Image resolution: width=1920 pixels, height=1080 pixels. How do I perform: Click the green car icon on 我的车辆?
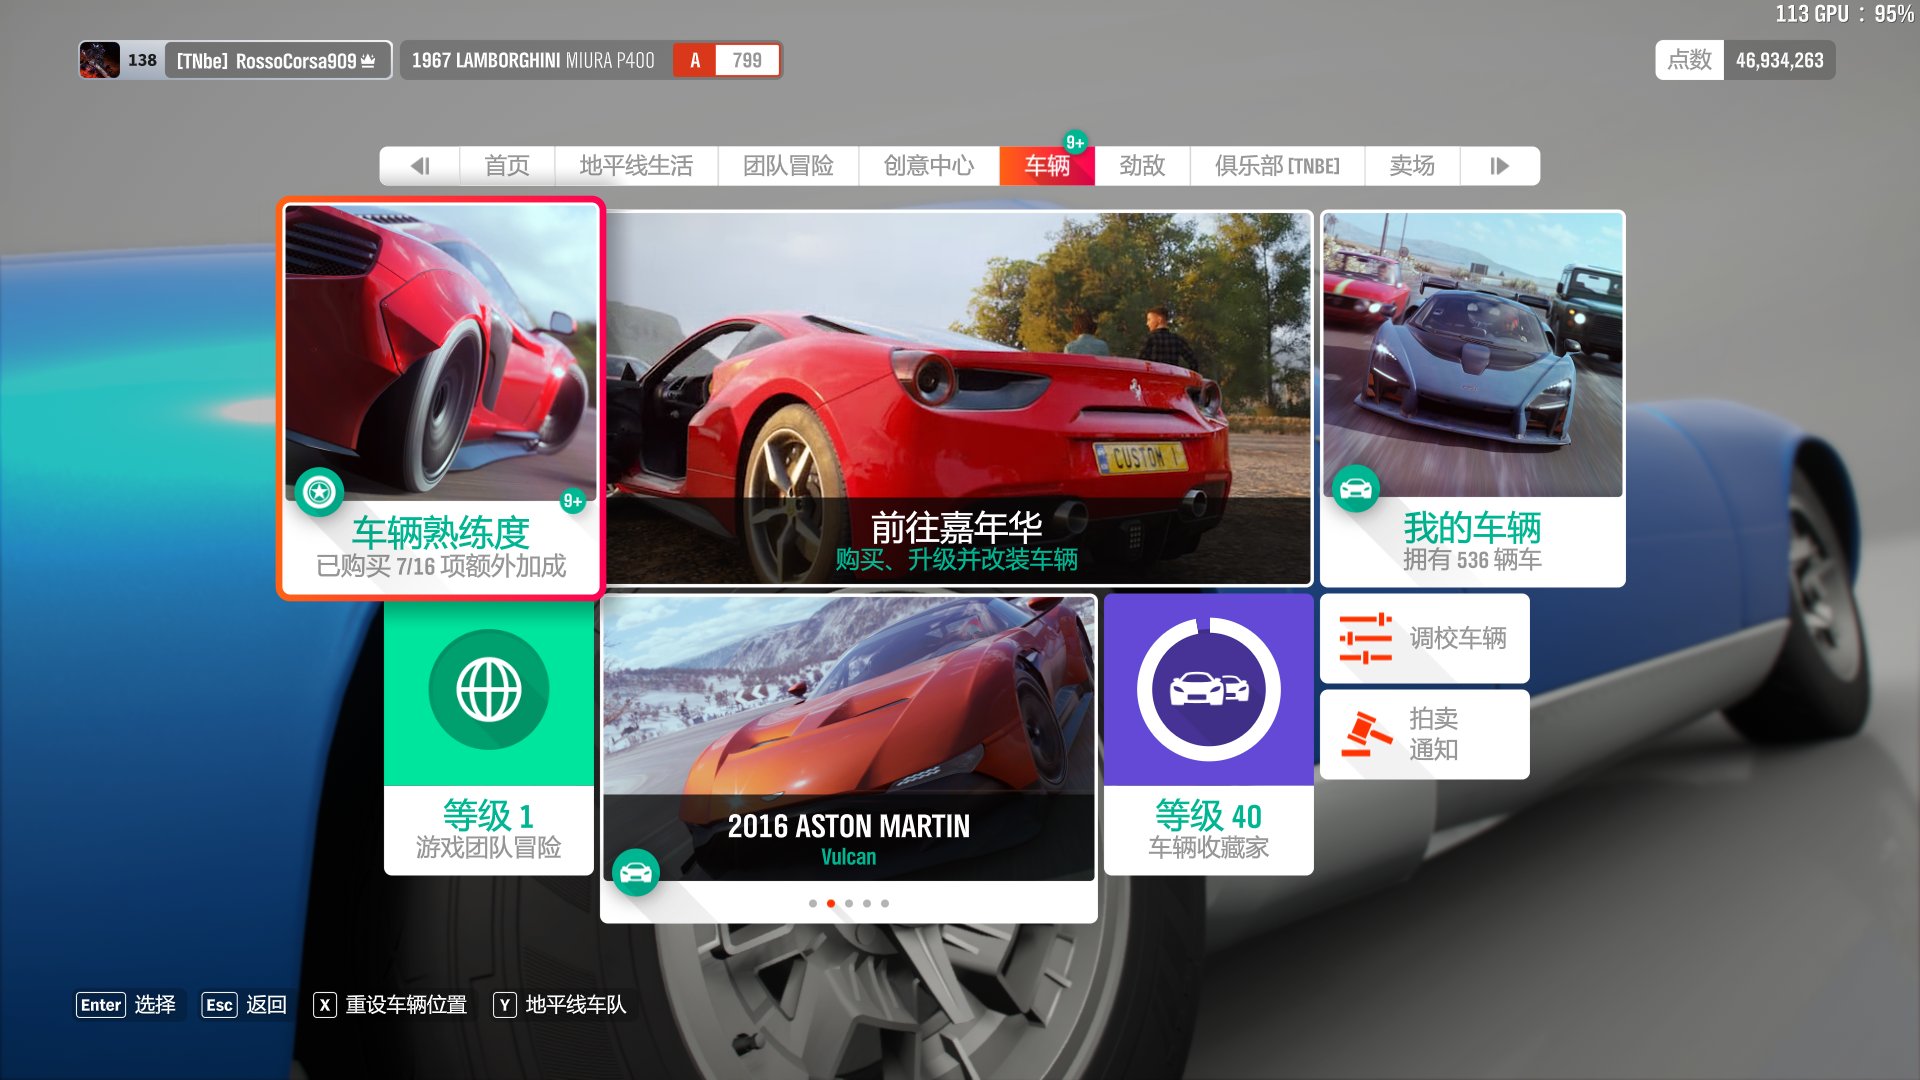coord(1356,489)
